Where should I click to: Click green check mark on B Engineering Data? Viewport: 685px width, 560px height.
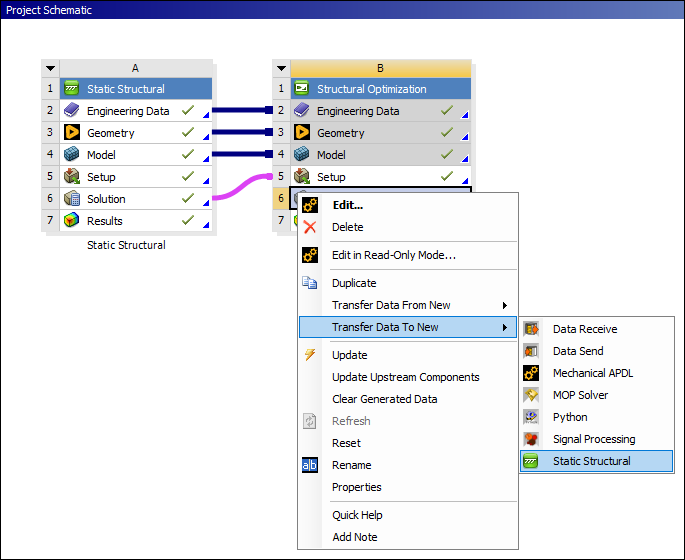pyautogui.click(x=447, y=110)
